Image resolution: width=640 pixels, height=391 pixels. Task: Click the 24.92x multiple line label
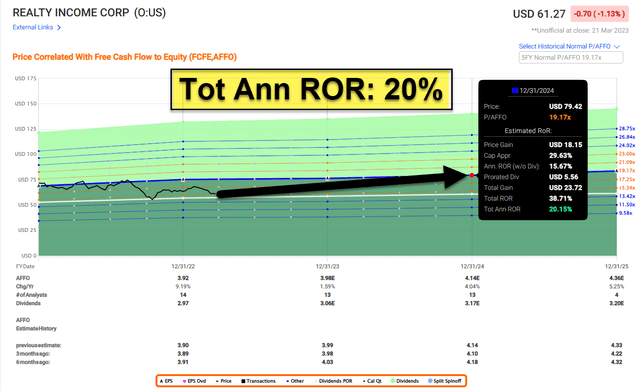[627, 145]
